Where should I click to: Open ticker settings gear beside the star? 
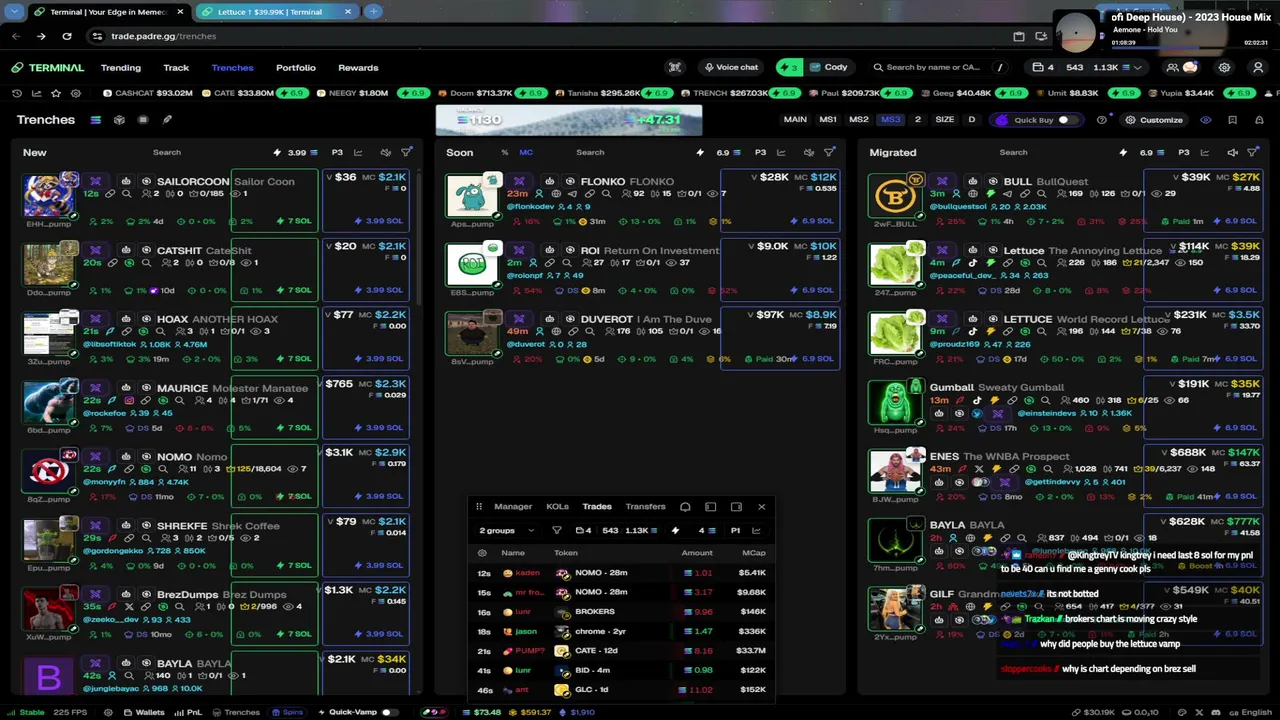76,93
